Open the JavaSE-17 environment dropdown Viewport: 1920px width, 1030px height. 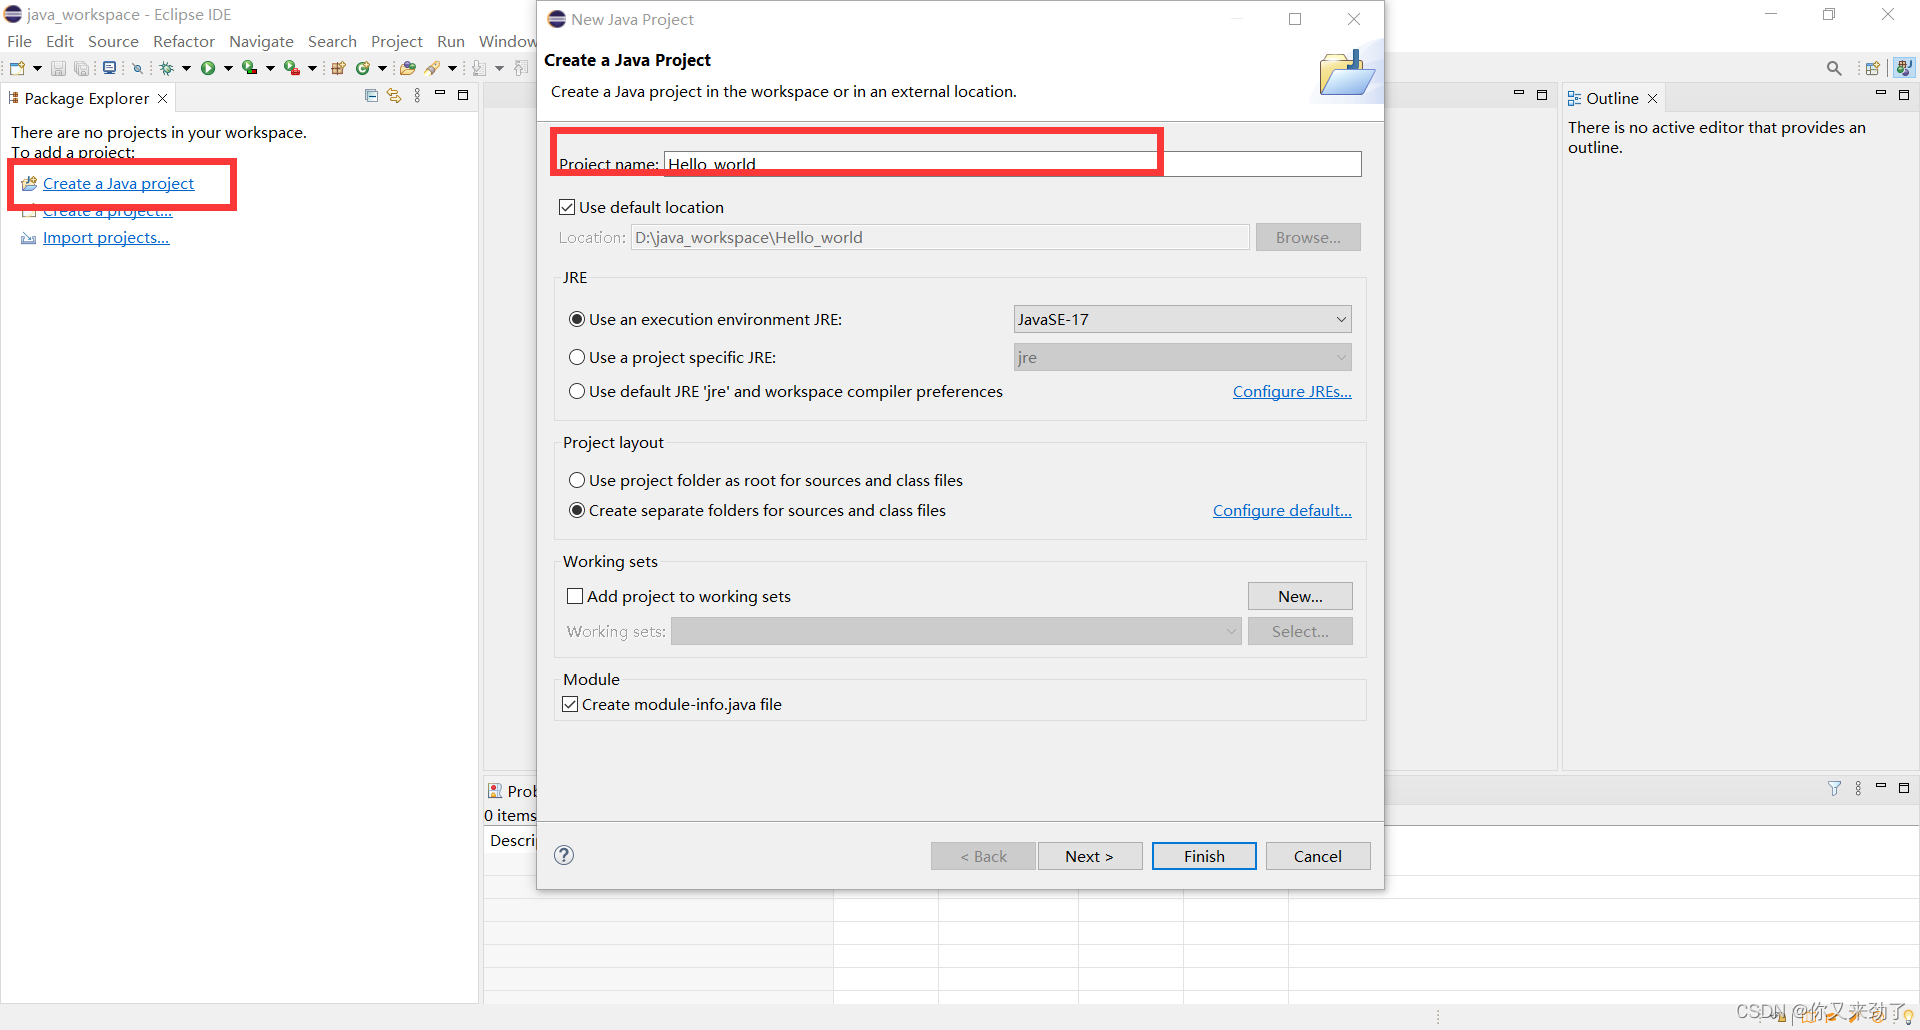1182,319
